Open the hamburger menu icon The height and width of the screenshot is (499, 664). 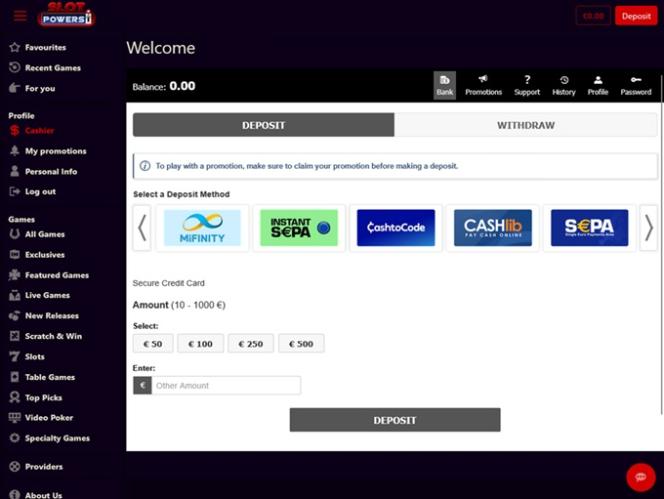[20, 16]
